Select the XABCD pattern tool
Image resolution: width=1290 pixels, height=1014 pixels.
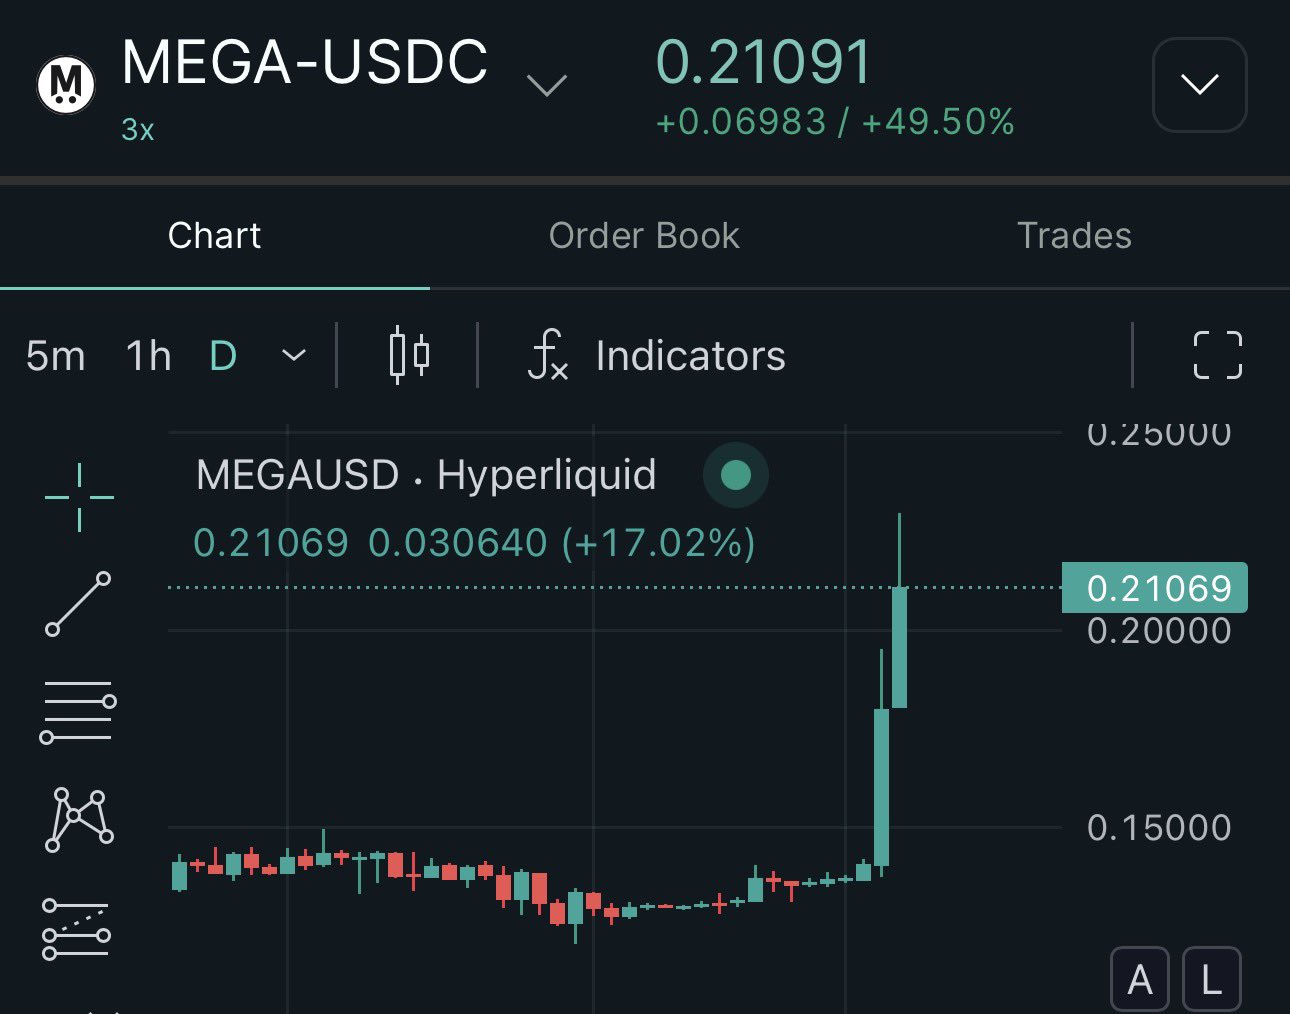click(78, 819)
